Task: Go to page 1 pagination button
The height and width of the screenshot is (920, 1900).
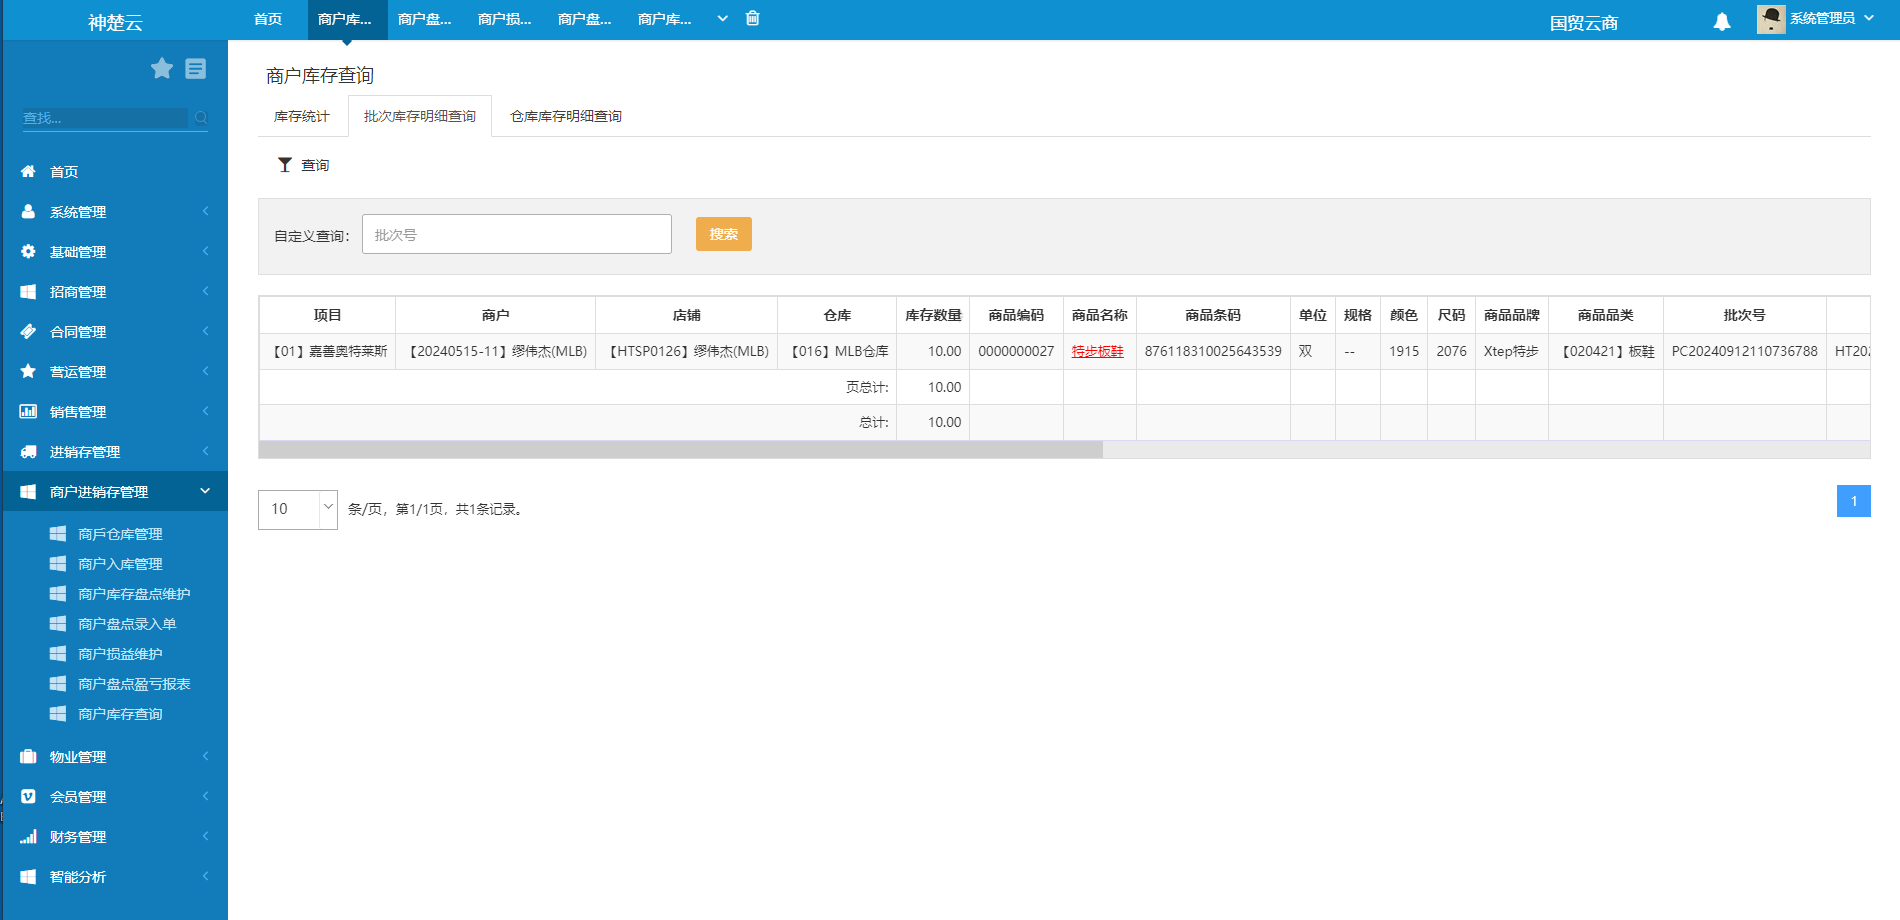Action: (x=1854, y=501)
